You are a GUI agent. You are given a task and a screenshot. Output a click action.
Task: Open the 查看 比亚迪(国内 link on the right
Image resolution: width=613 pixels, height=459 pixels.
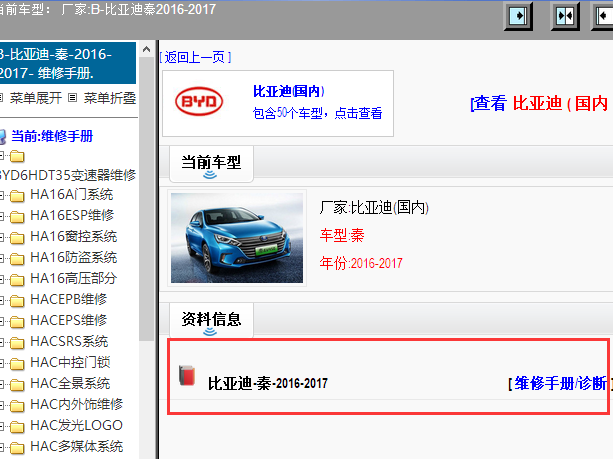[x=540, y=104]
